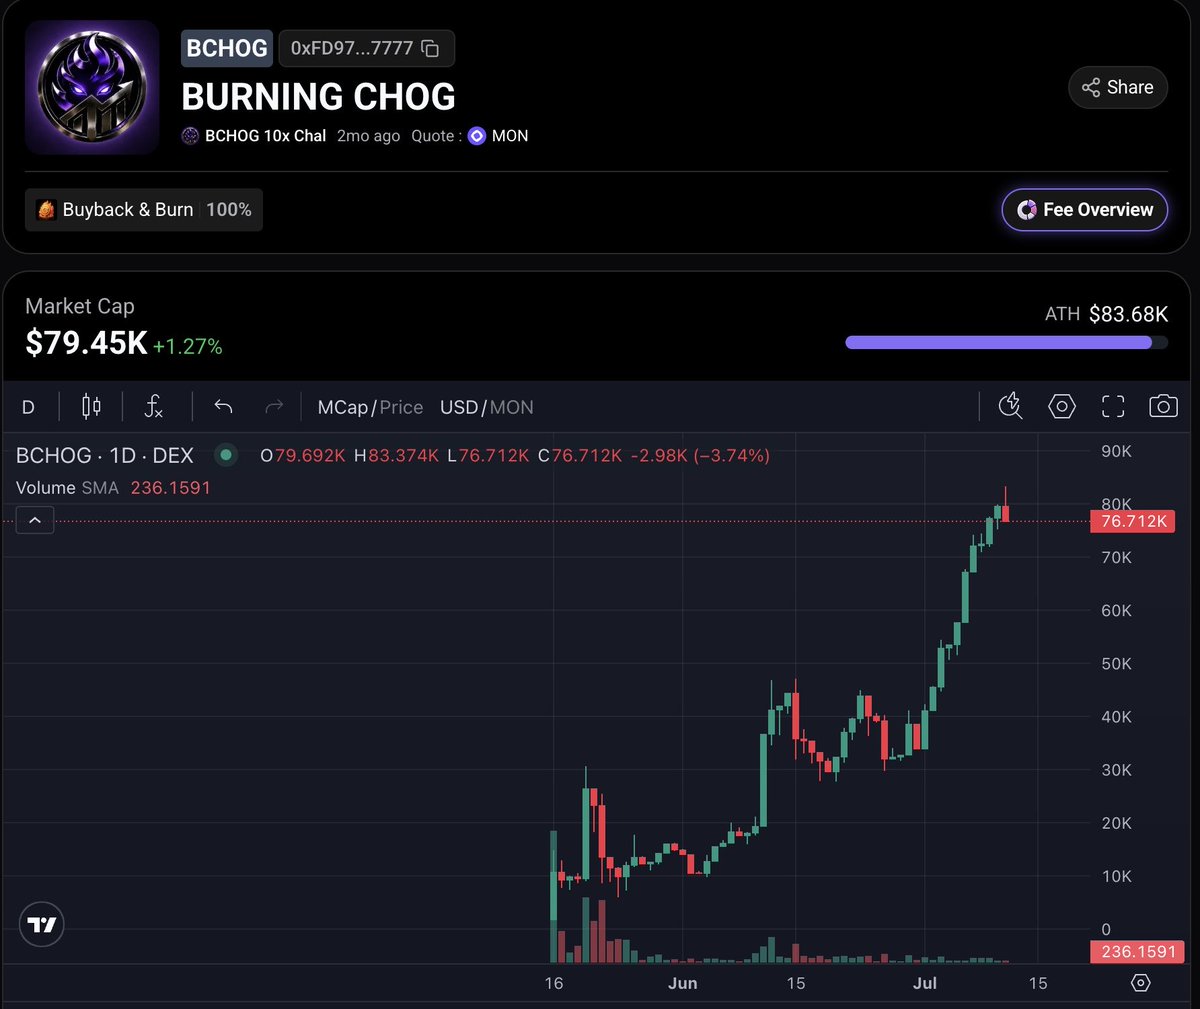Screen dimensions: 1200x1009
Task: Click the +1.27% change text
Action: click(x=188, y=347)
